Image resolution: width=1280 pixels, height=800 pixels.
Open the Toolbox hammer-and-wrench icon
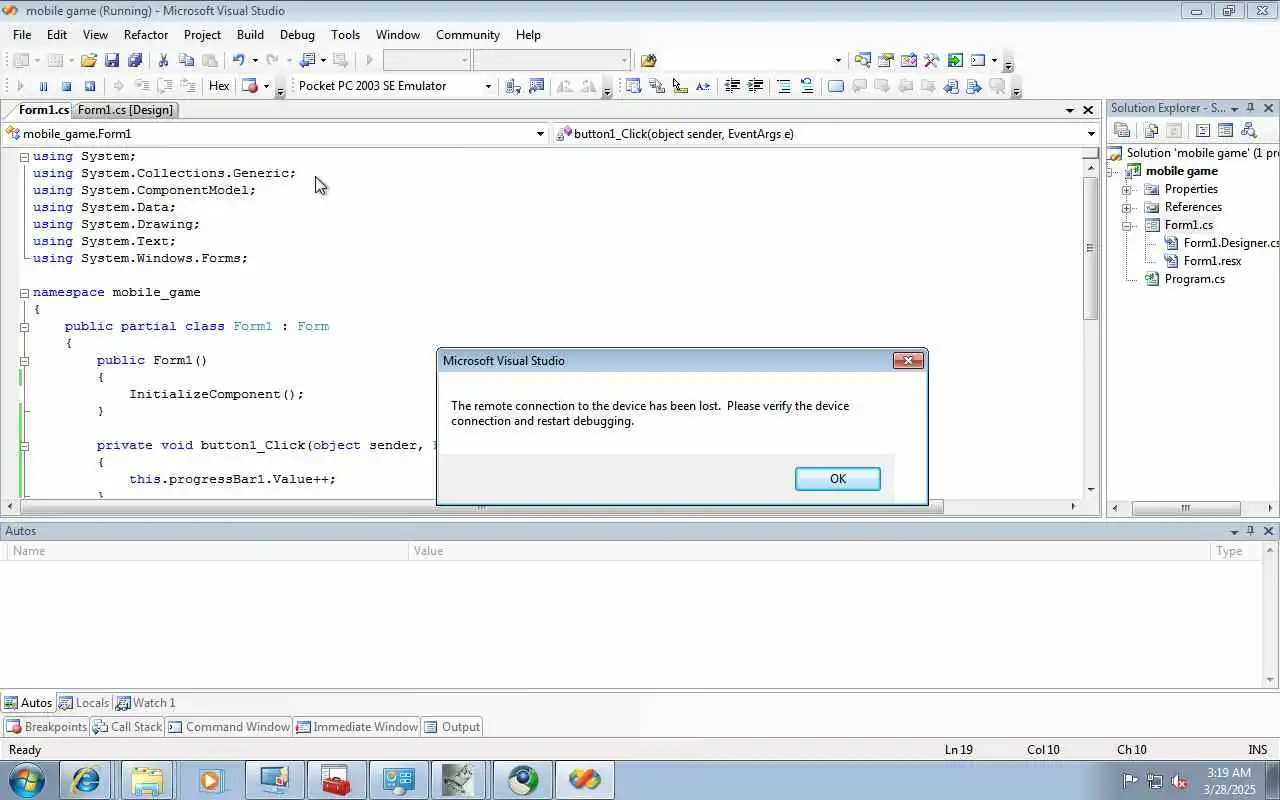(932, 60)
